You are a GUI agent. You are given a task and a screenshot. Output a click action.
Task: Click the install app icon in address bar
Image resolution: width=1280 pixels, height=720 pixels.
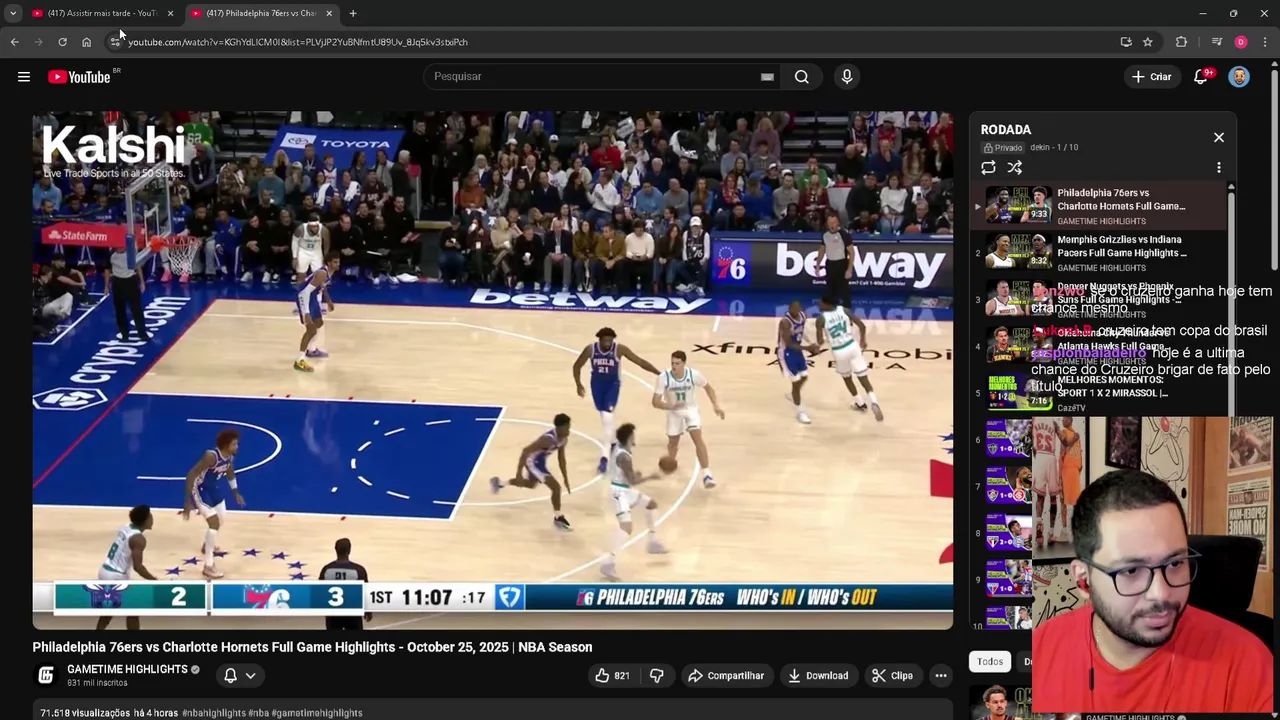tap(1126, 42)
